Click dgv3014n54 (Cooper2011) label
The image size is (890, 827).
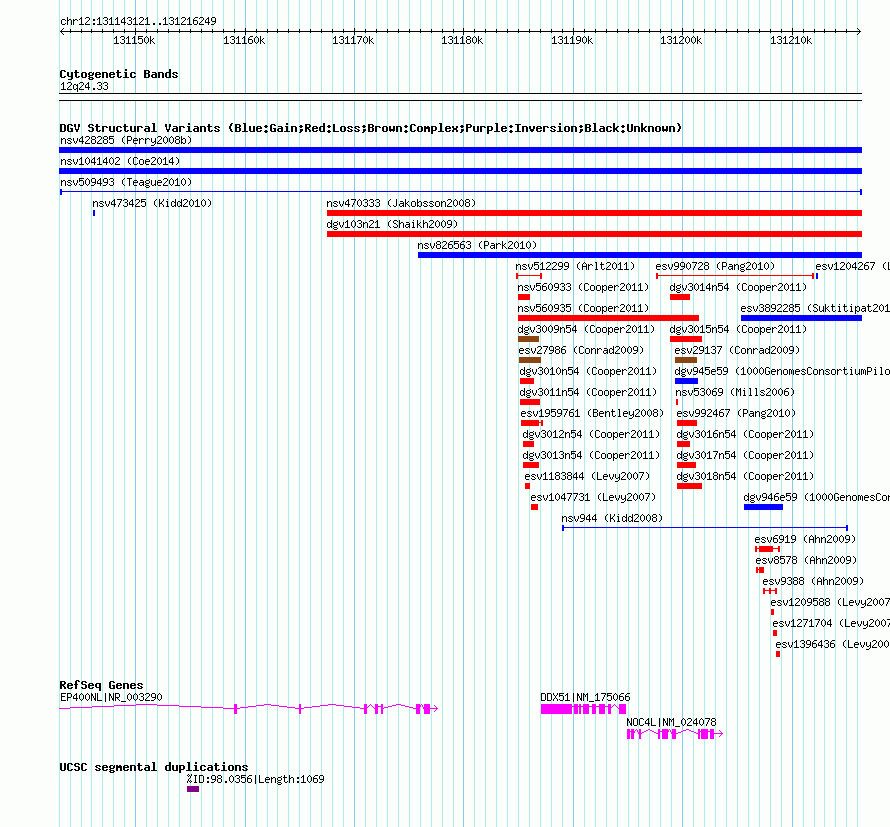coord(738,287)
